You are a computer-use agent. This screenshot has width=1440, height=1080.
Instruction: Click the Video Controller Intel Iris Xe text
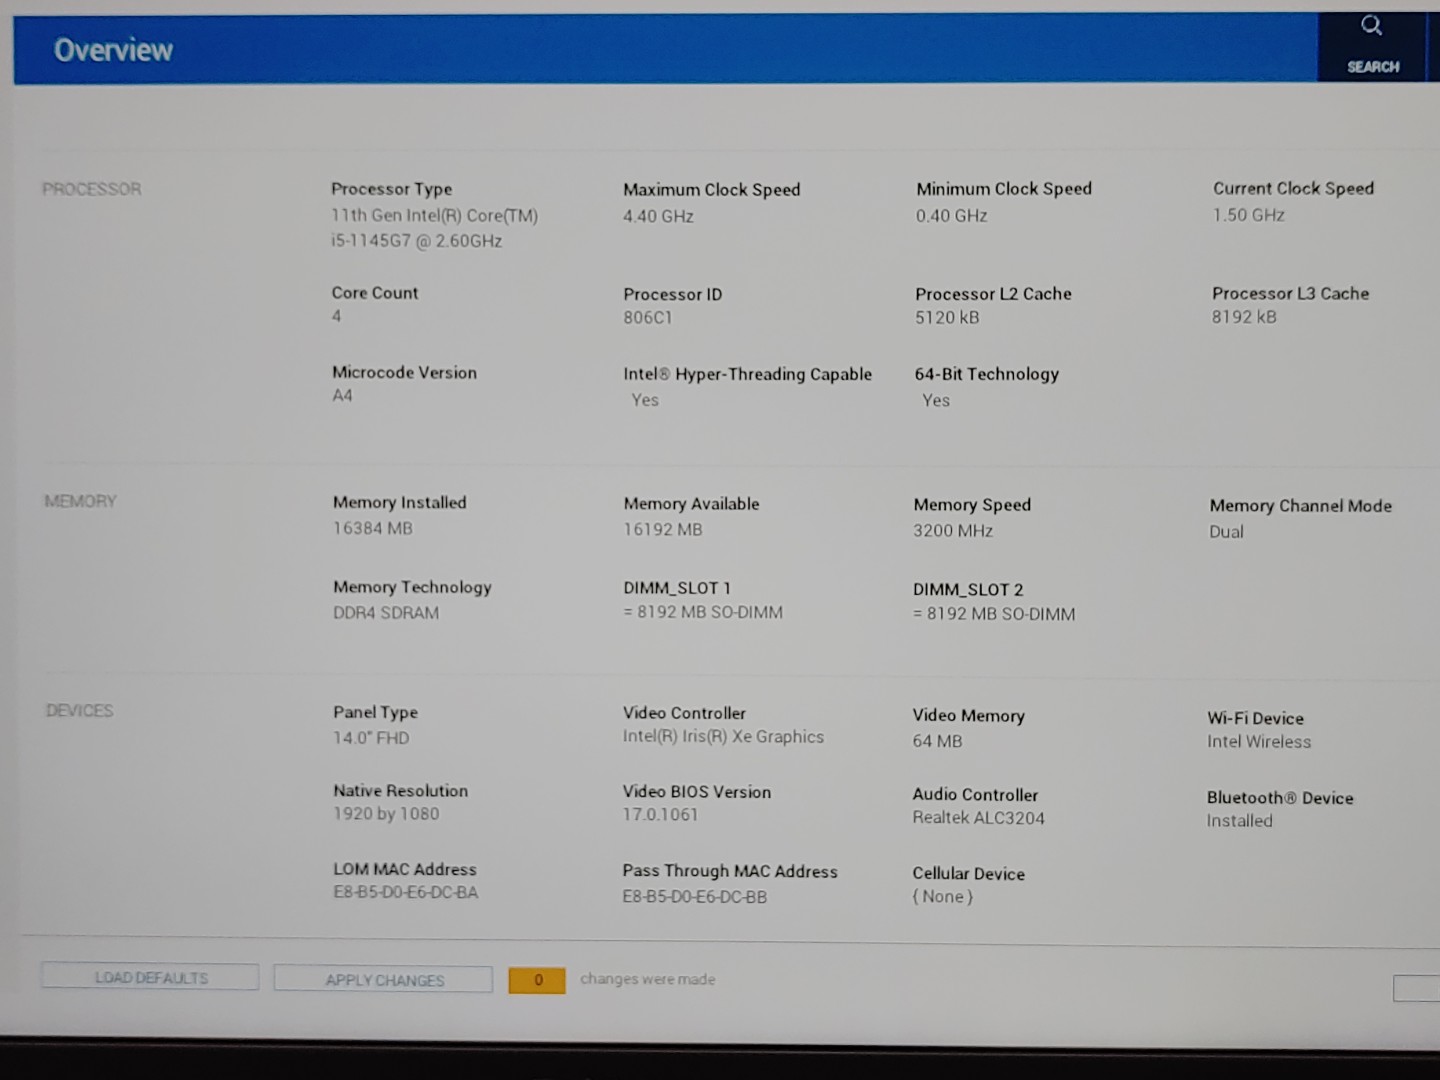723,737
